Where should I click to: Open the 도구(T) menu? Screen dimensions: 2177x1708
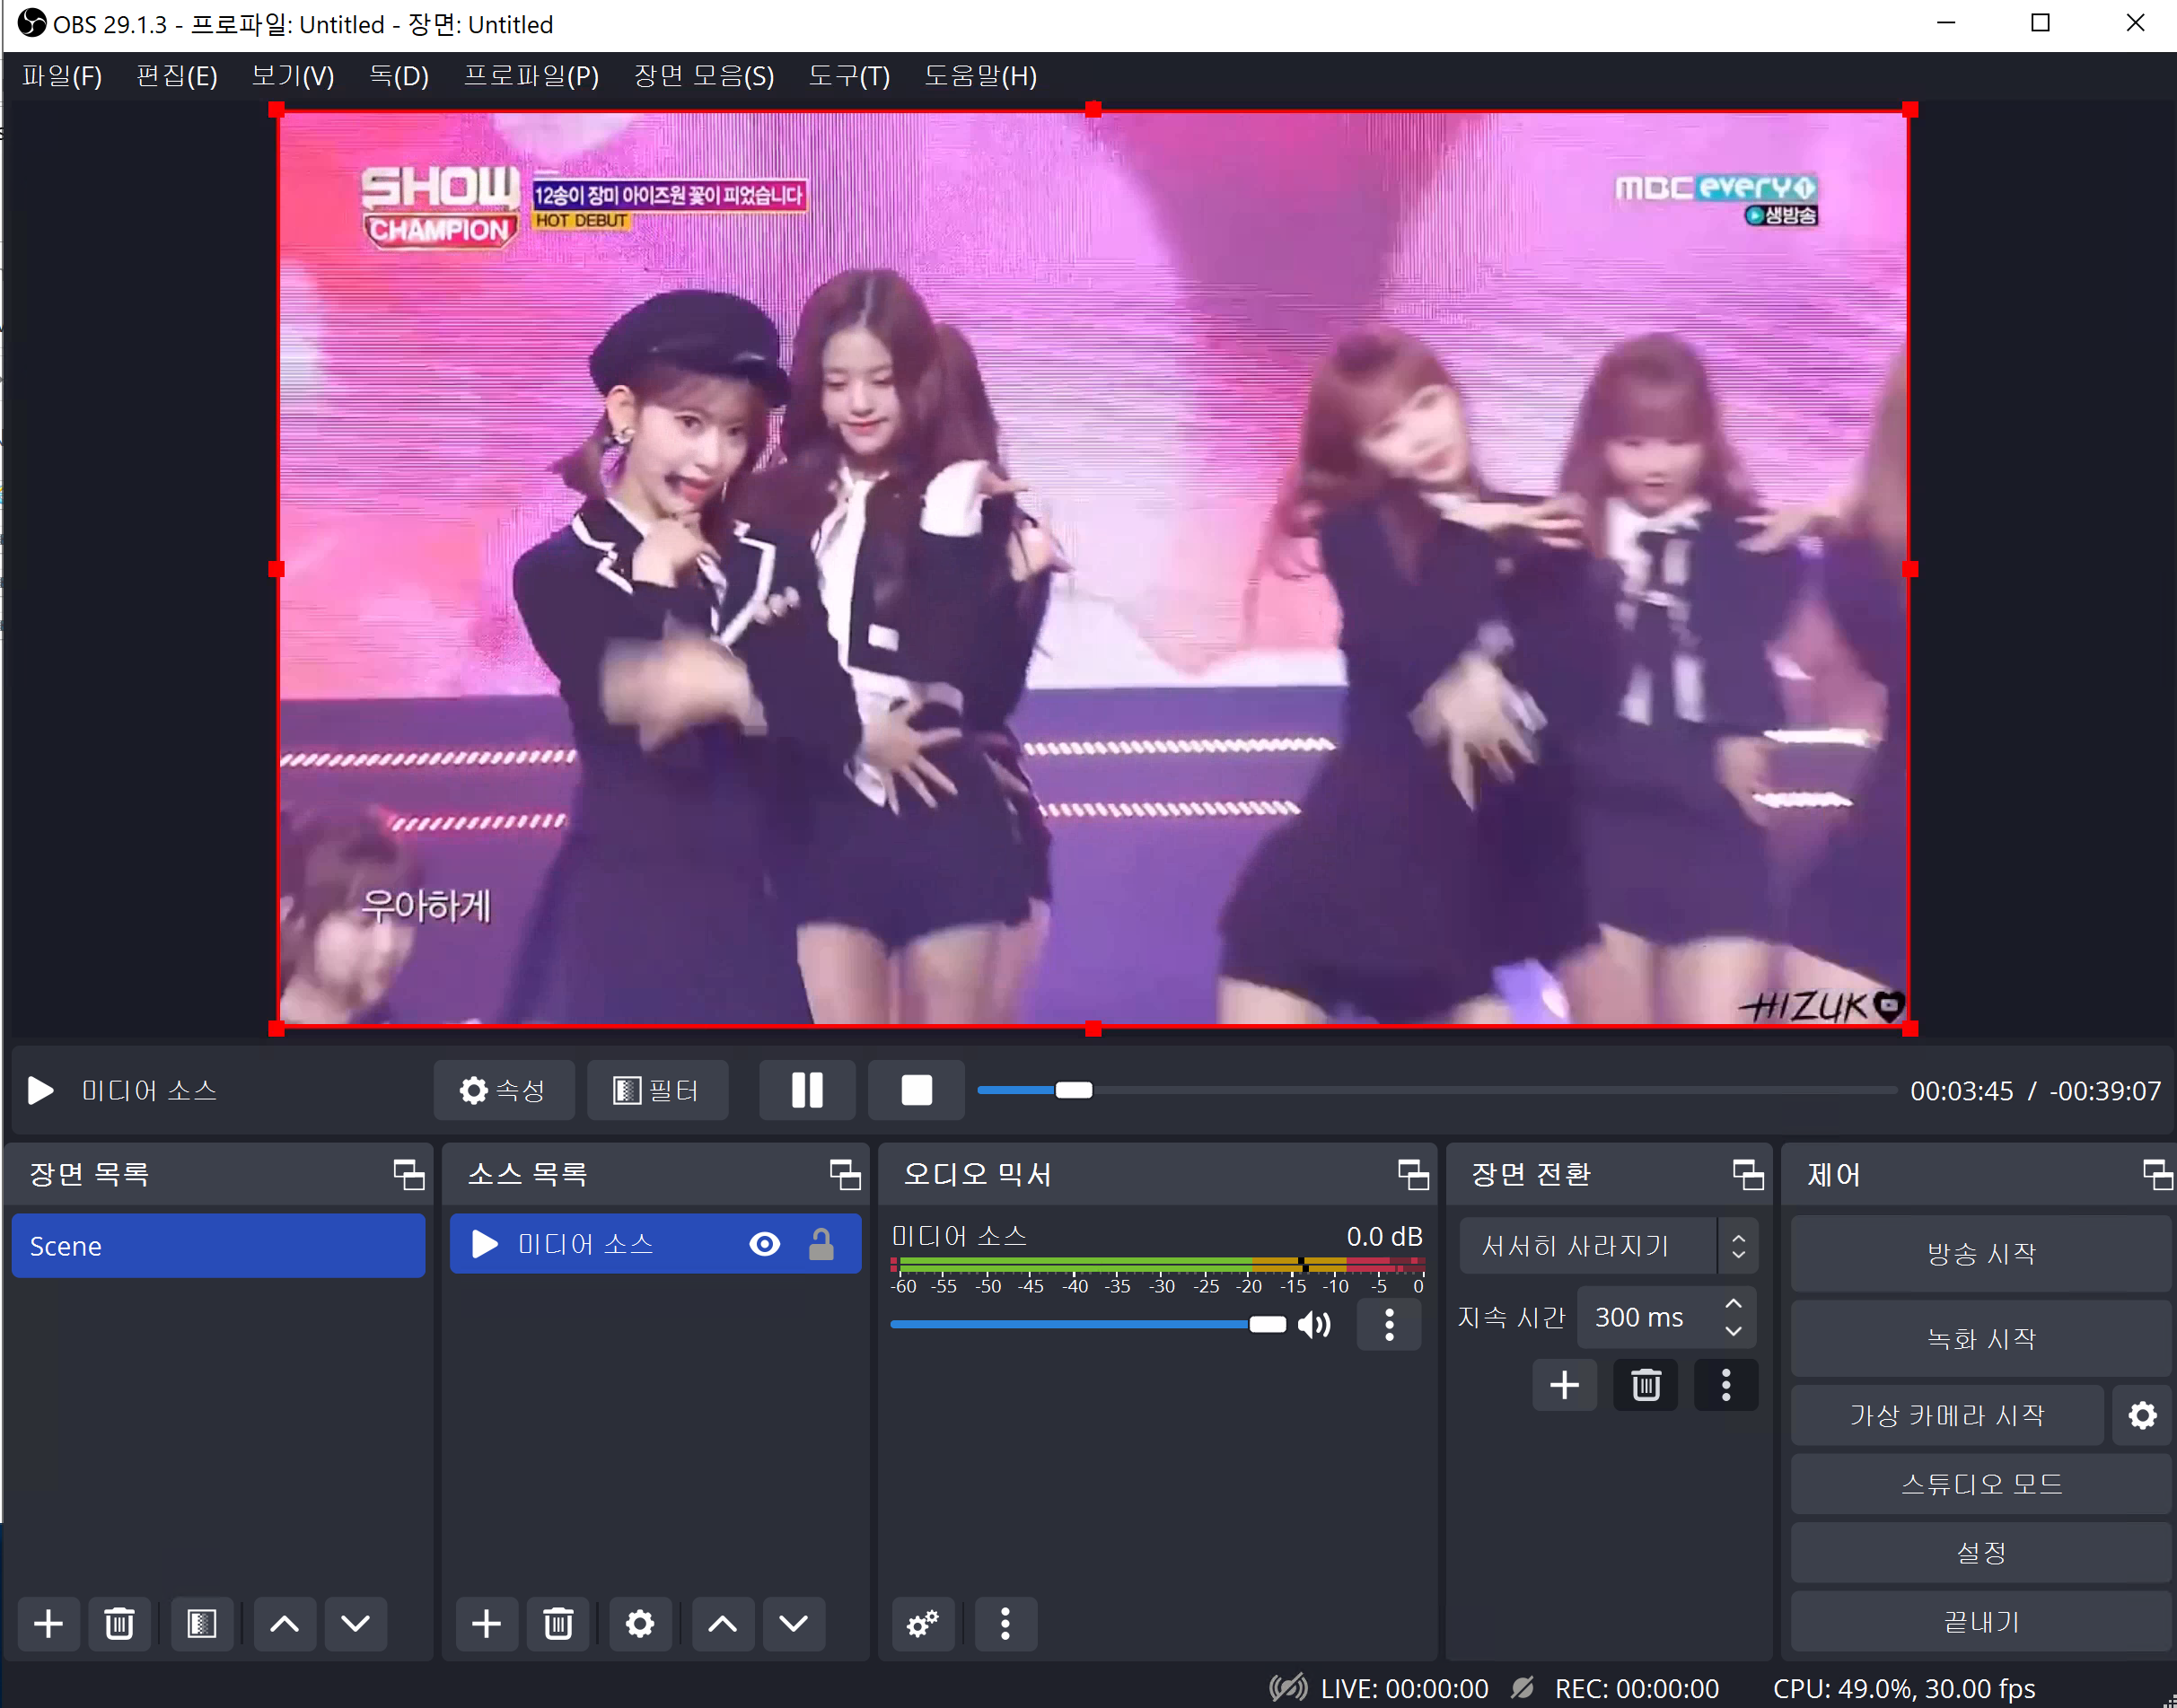coord(848,76)
